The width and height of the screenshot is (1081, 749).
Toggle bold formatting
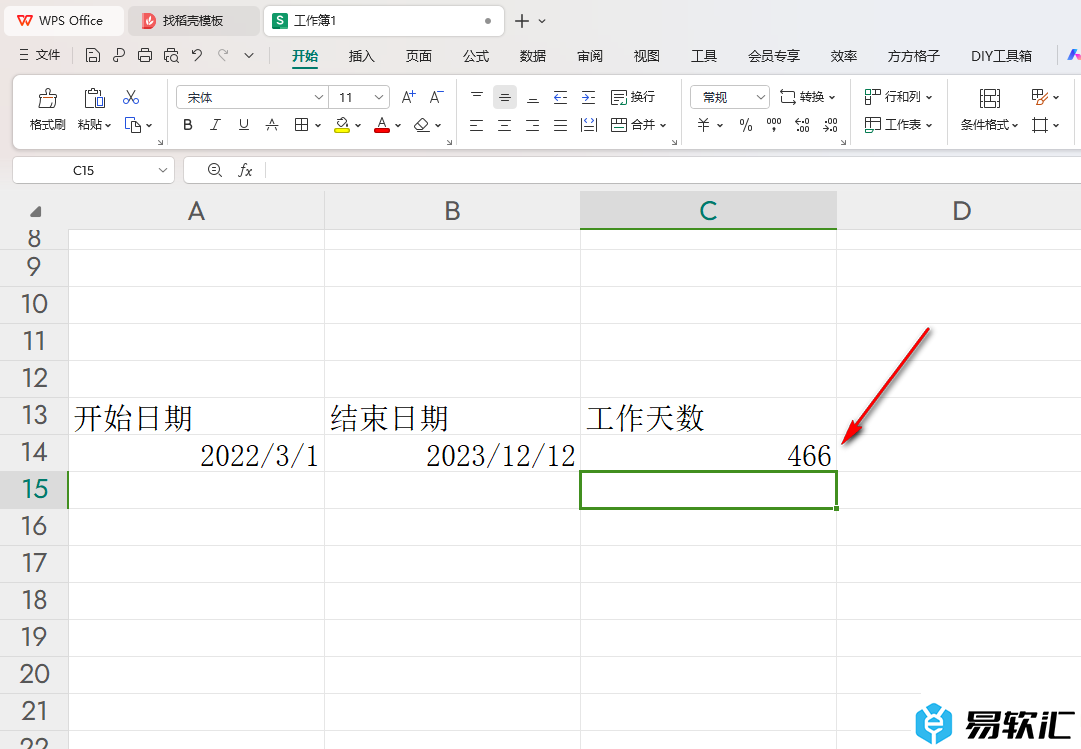[x=188, y=125]
